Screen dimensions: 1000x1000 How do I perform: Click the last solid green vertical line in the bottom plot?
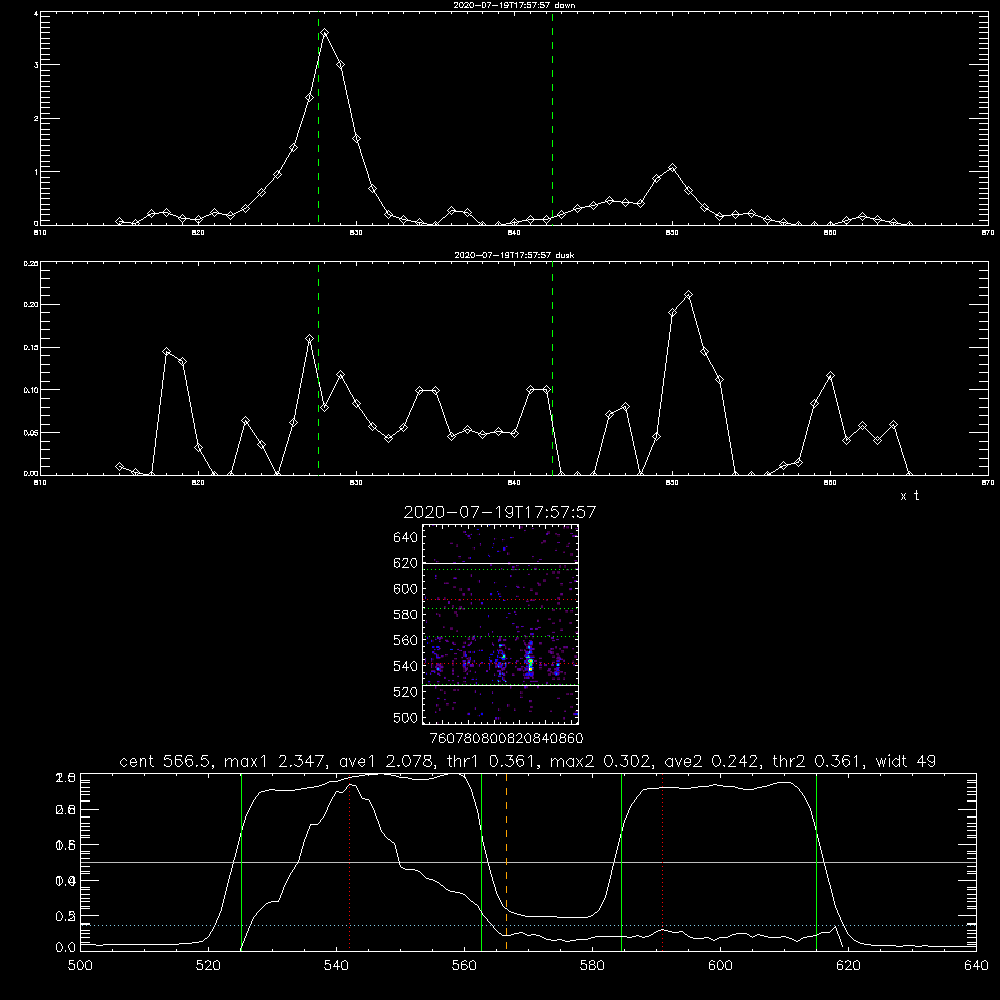coord(816,862)
